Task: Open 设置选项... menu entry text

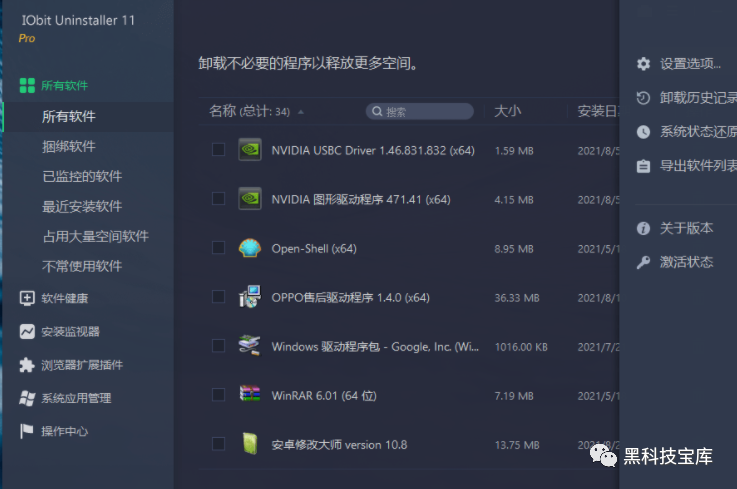Action: point(690,63)
